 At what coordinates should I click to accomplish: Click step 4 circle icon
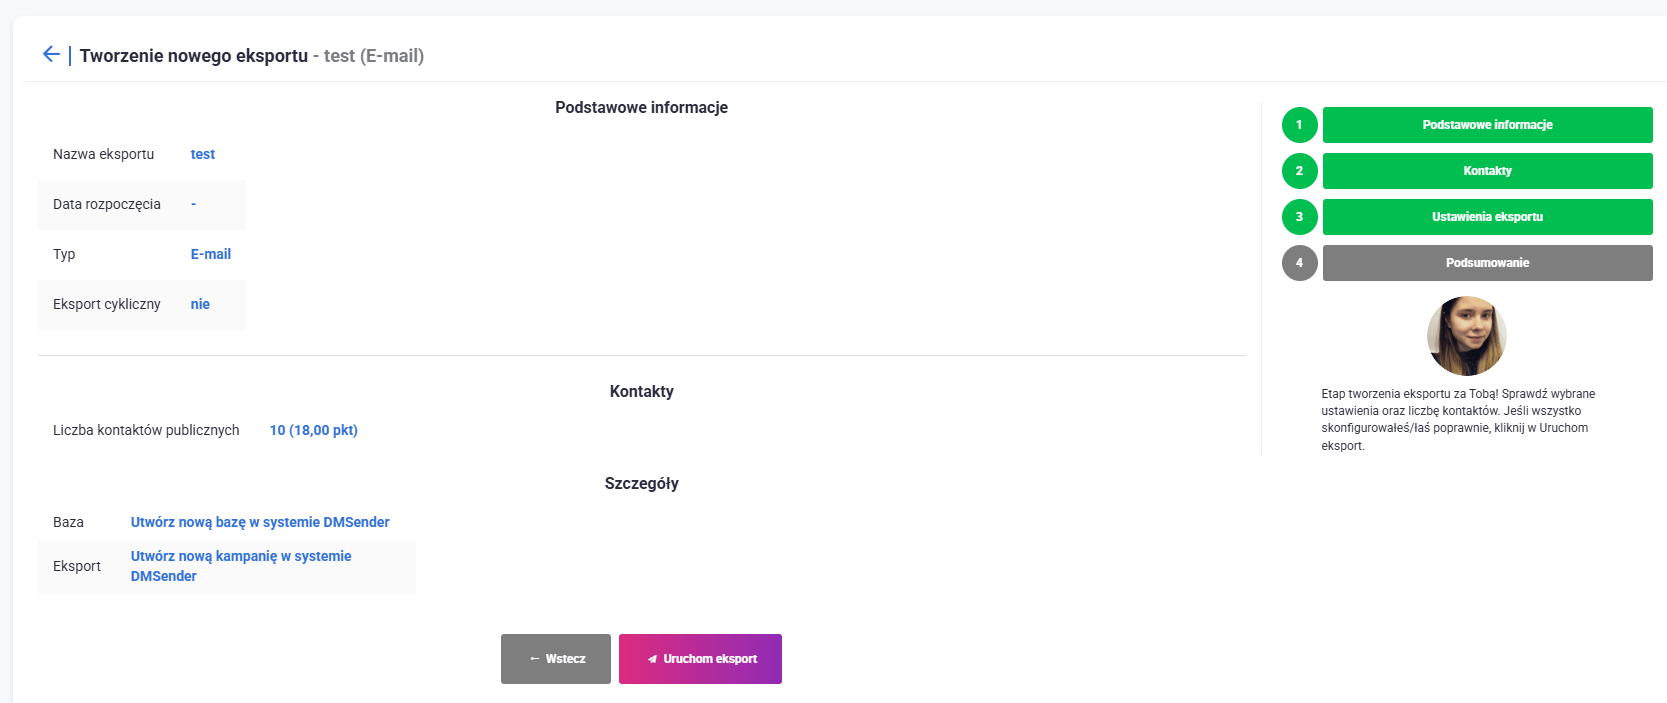click(x=1299, y=263)
